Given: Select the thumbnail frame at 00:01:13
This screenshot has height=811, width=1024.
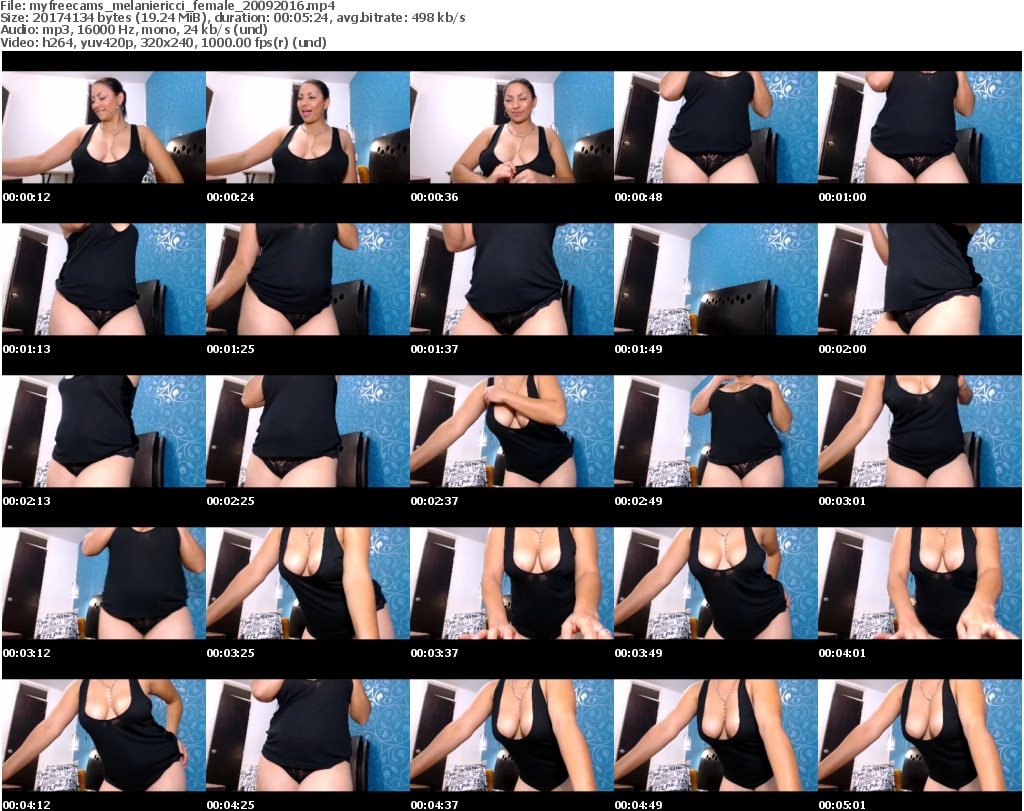Looking at the screenshot, I should tap(104, 279).
